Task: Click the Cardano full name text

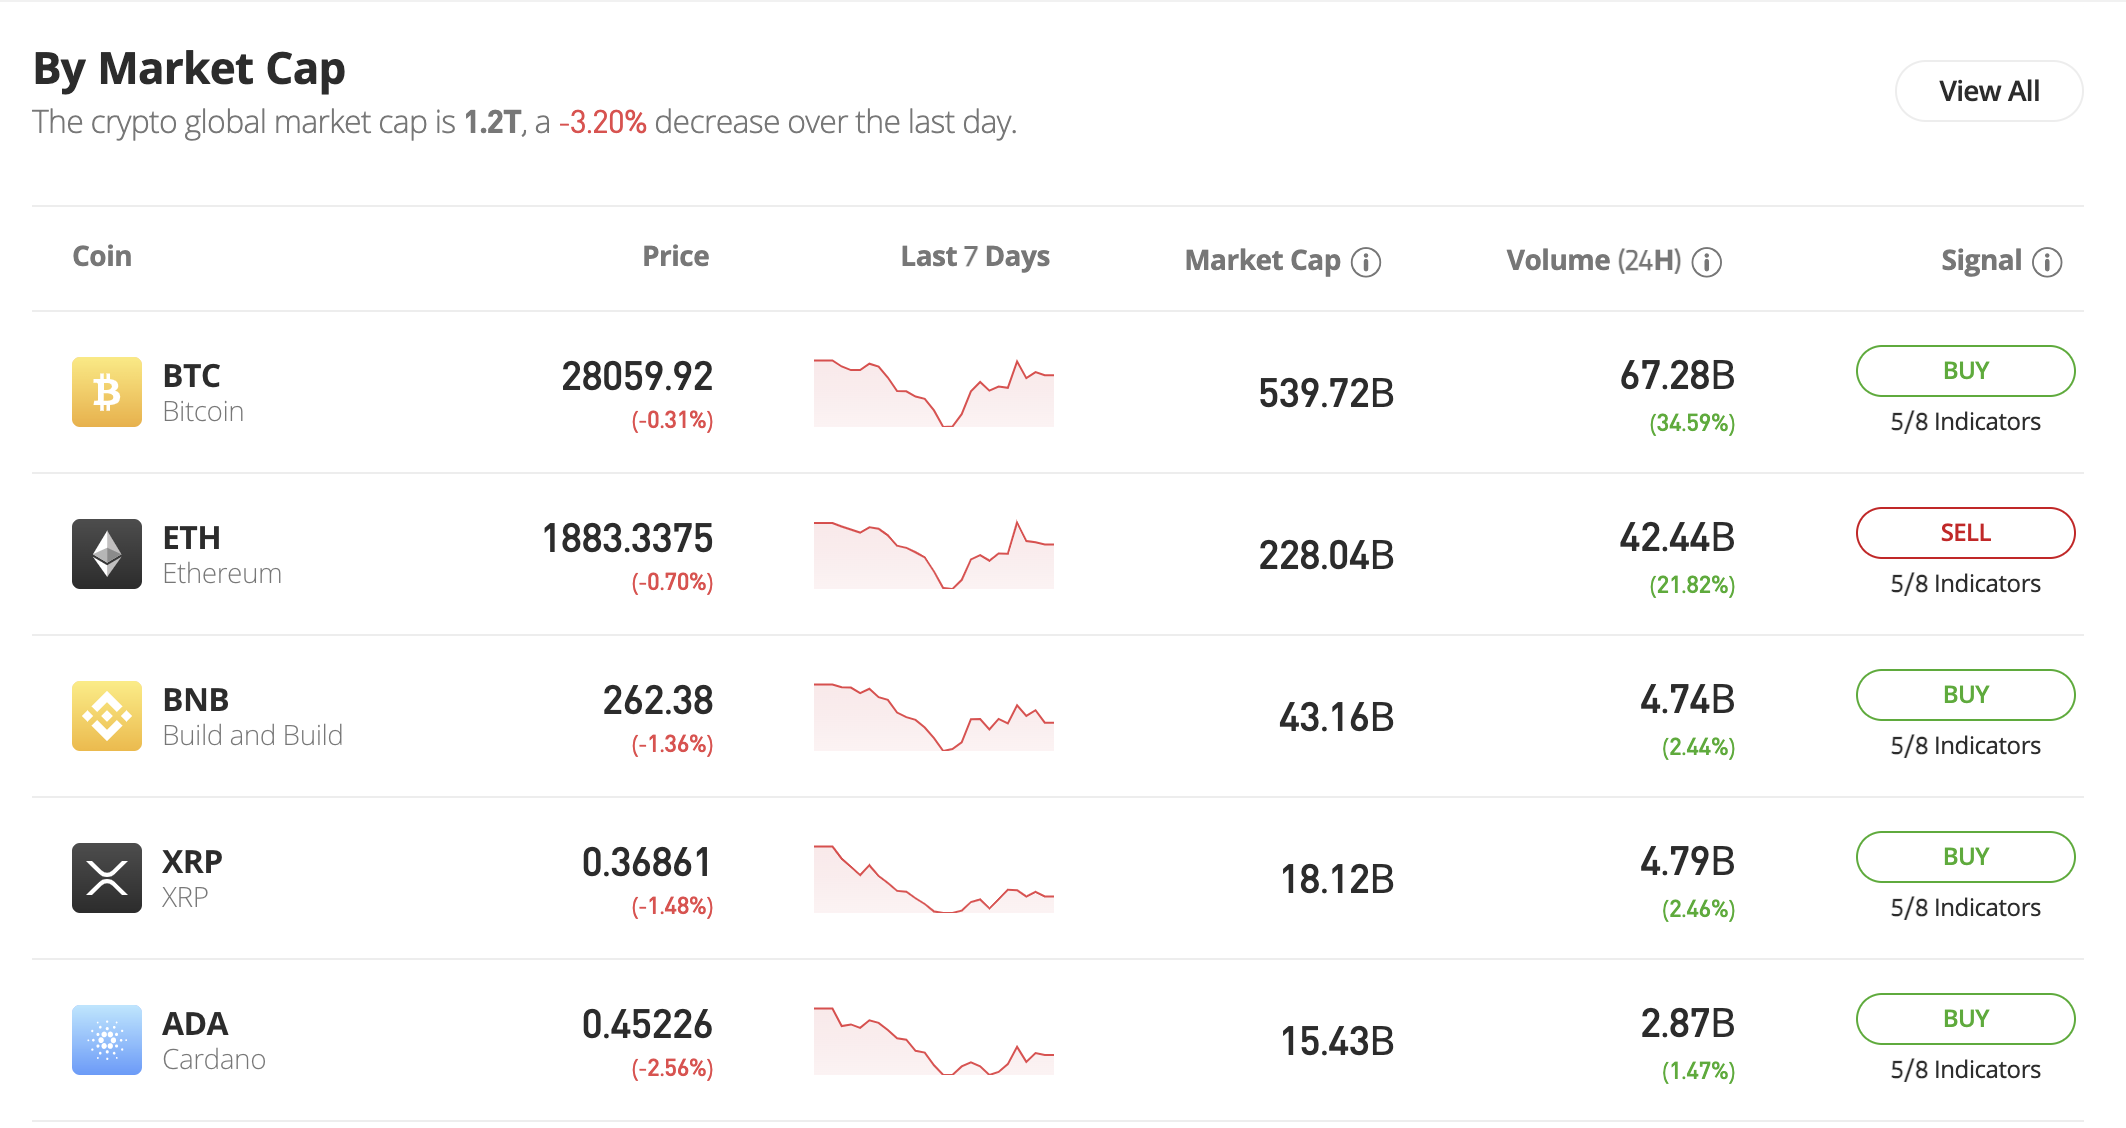Action: click(x=214, y=1060)
